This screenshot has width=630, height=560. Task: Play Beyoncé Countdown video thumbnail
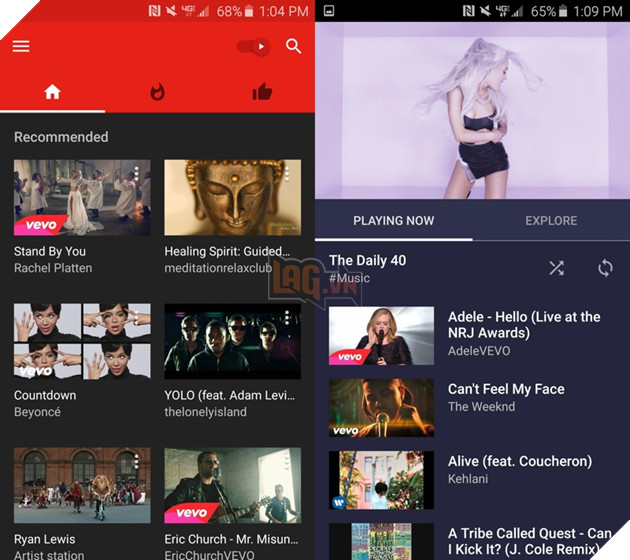[82, 341]
